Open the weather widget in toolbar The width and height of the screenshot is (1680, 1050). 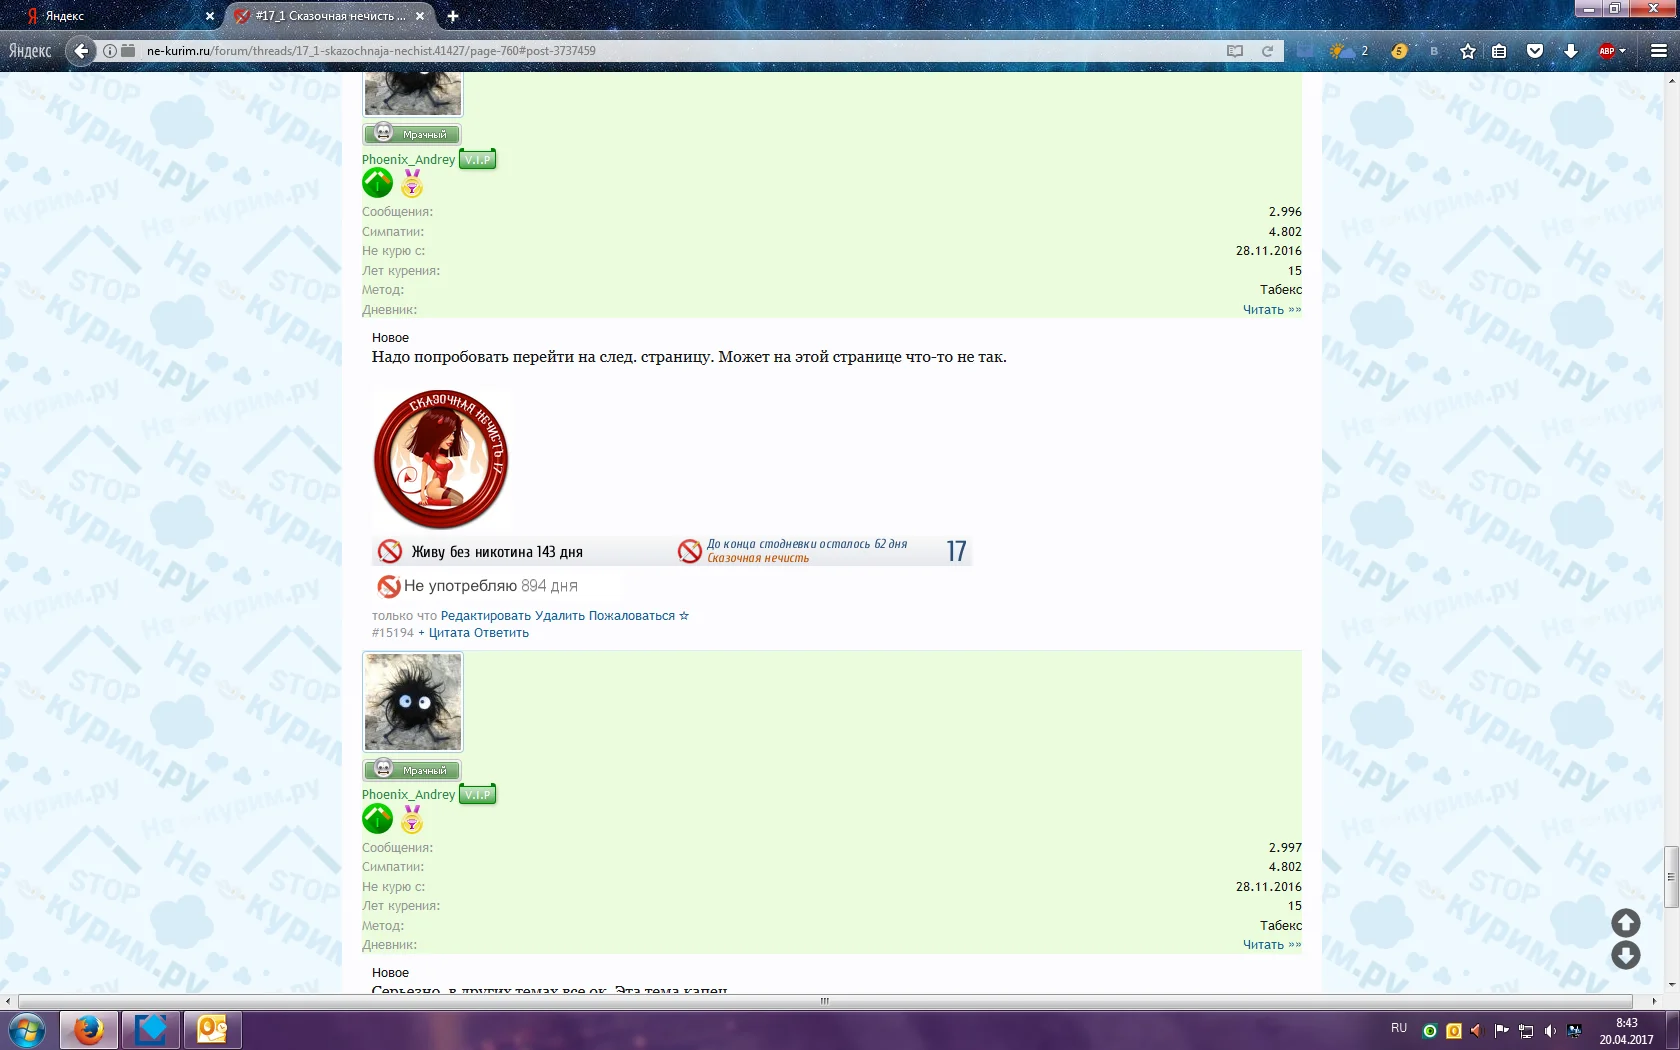click(x=1348, y=51)
